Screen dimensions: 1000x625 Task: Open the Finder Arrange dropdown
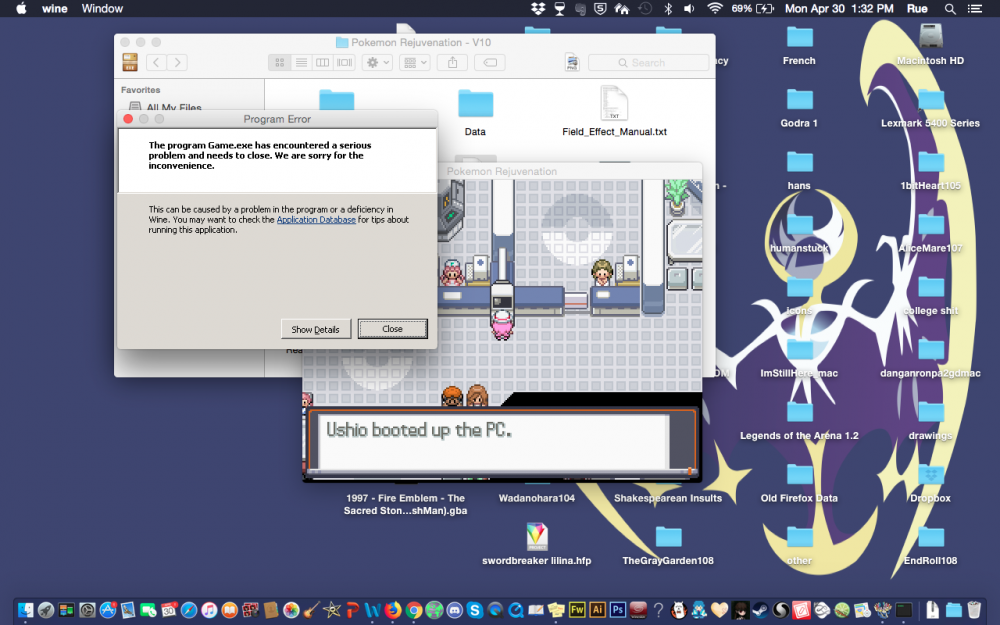(415, 62)
